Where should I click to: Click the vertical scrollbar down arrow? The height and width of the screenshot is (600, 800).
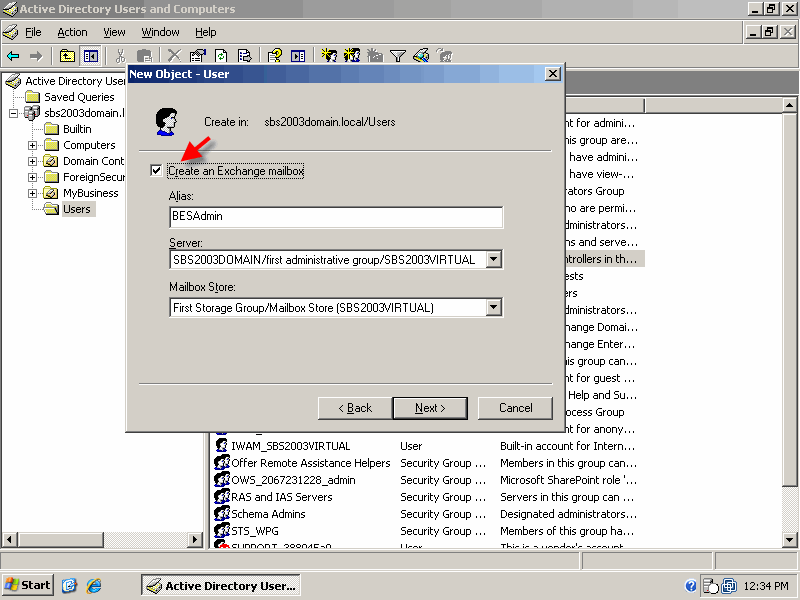click(789, 539)
